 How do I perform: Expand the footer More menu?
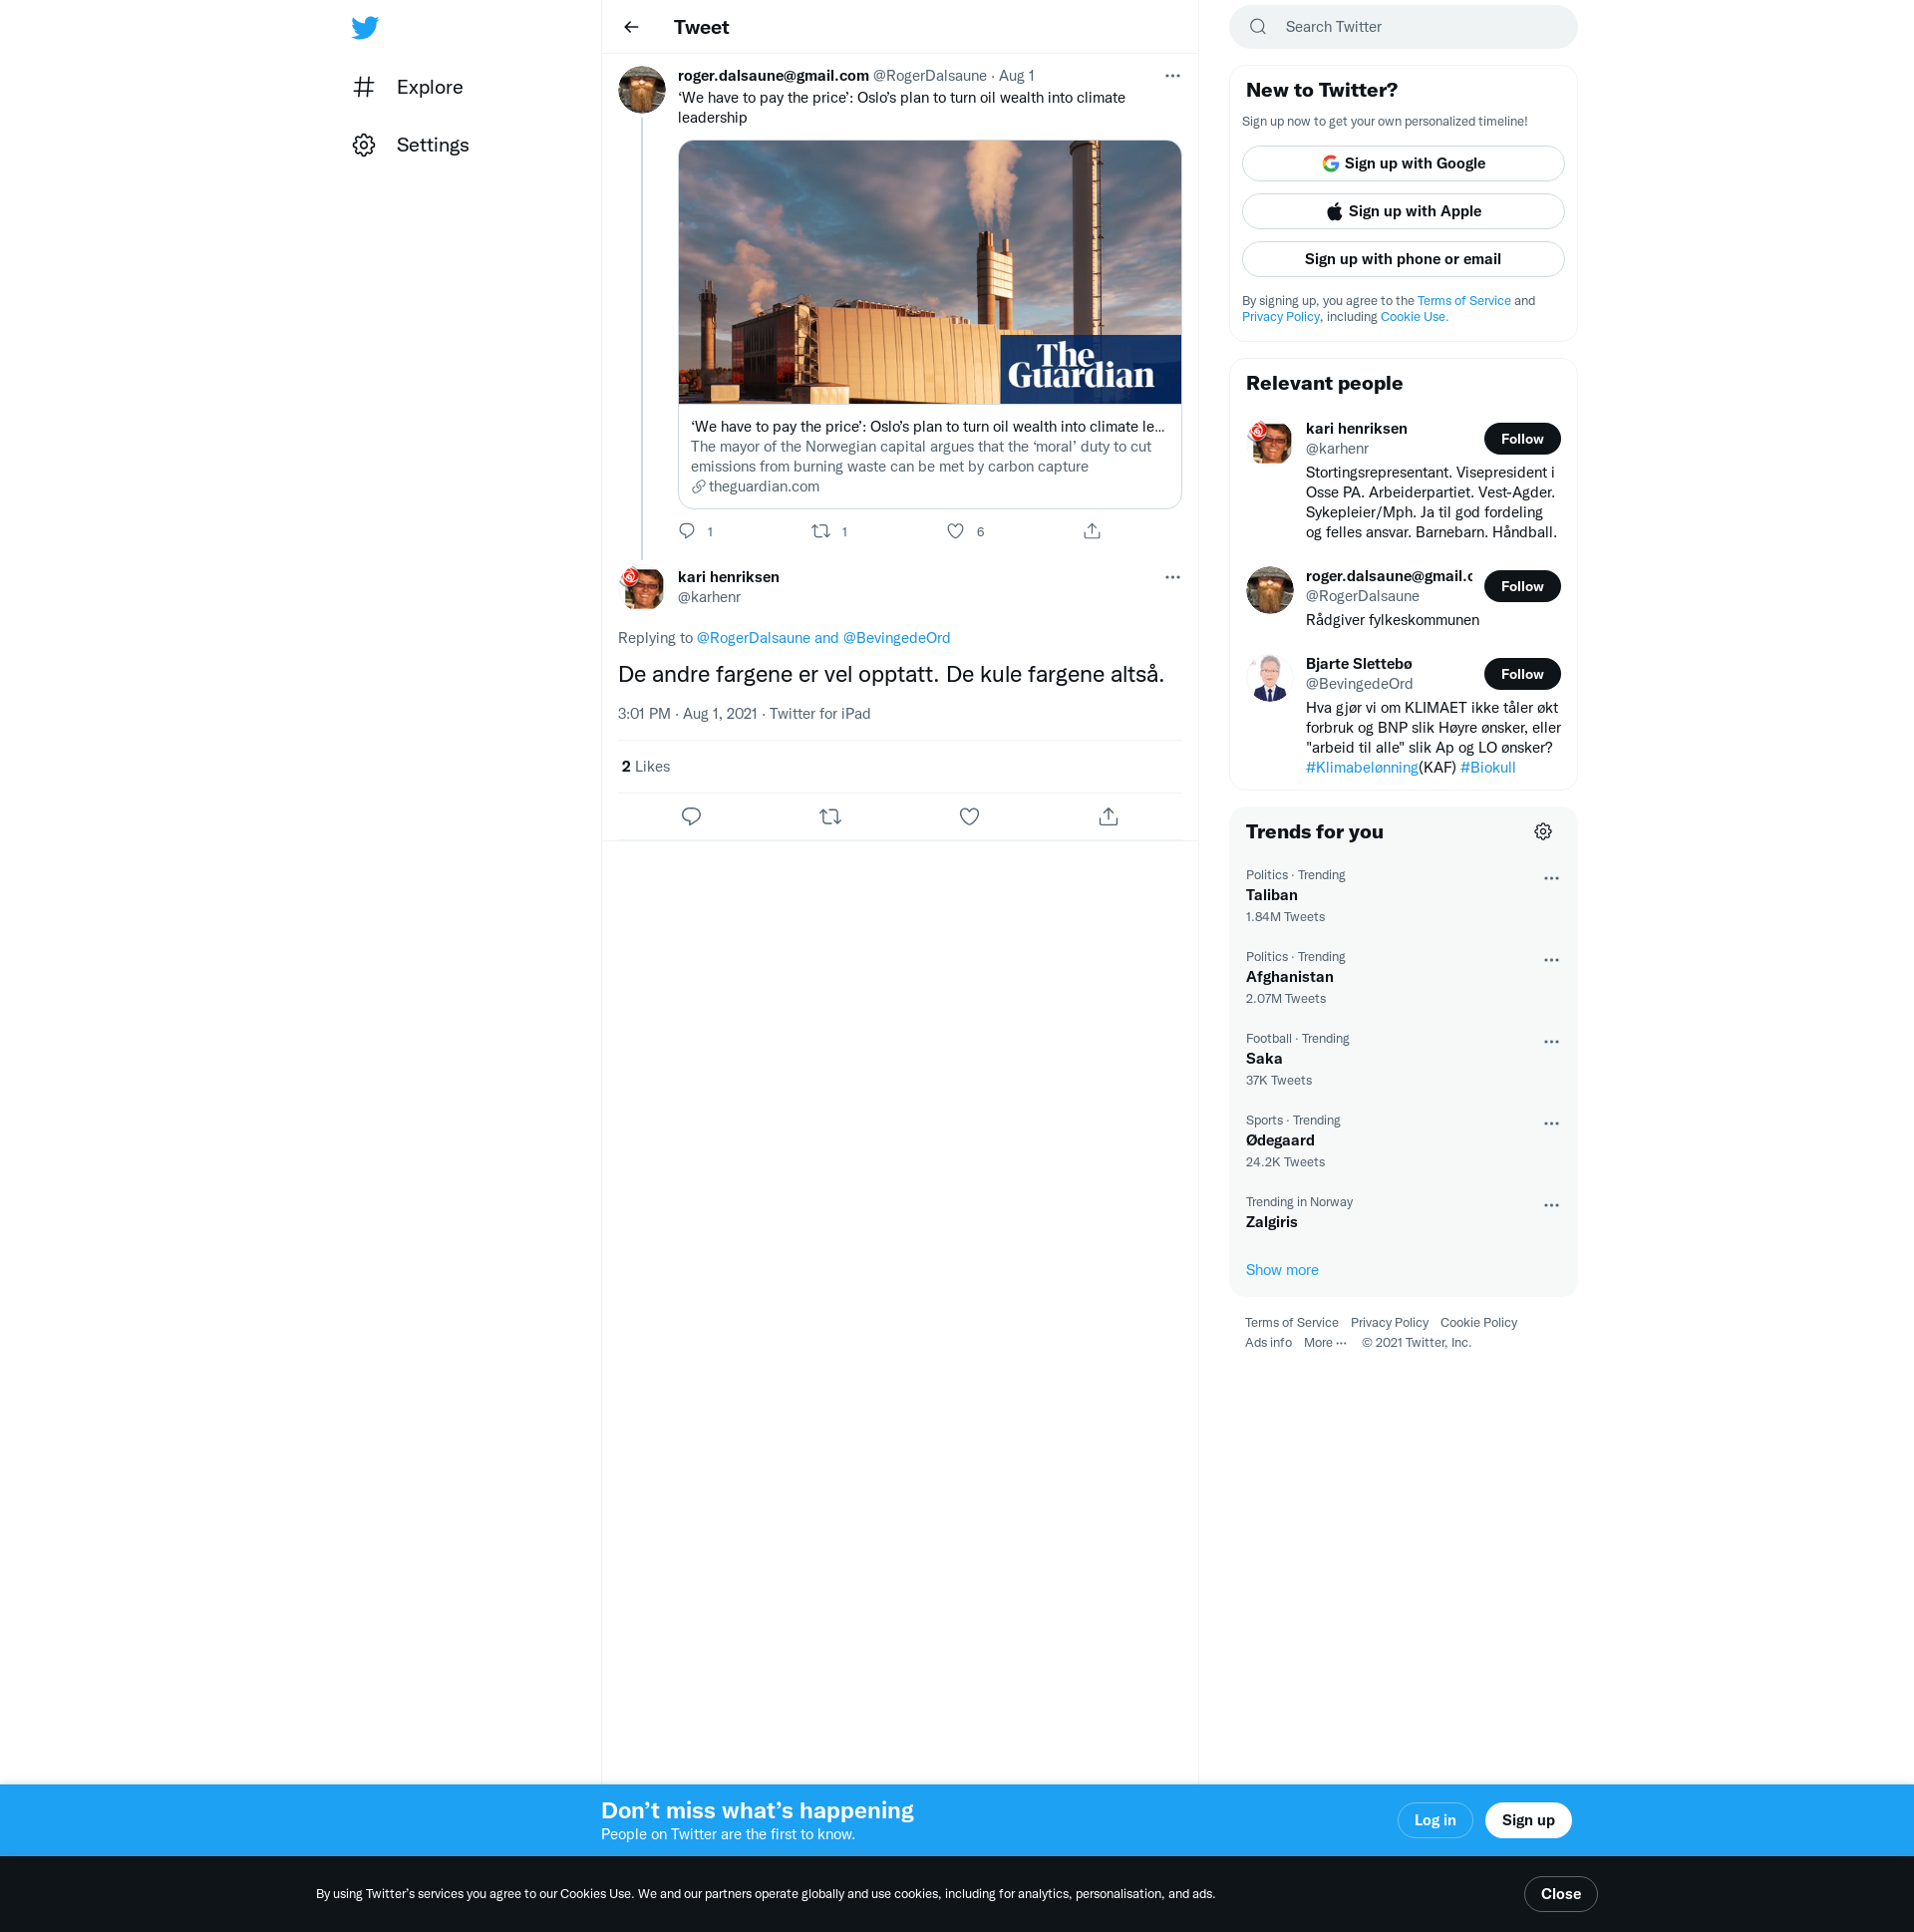[x=1325, y=1343]
